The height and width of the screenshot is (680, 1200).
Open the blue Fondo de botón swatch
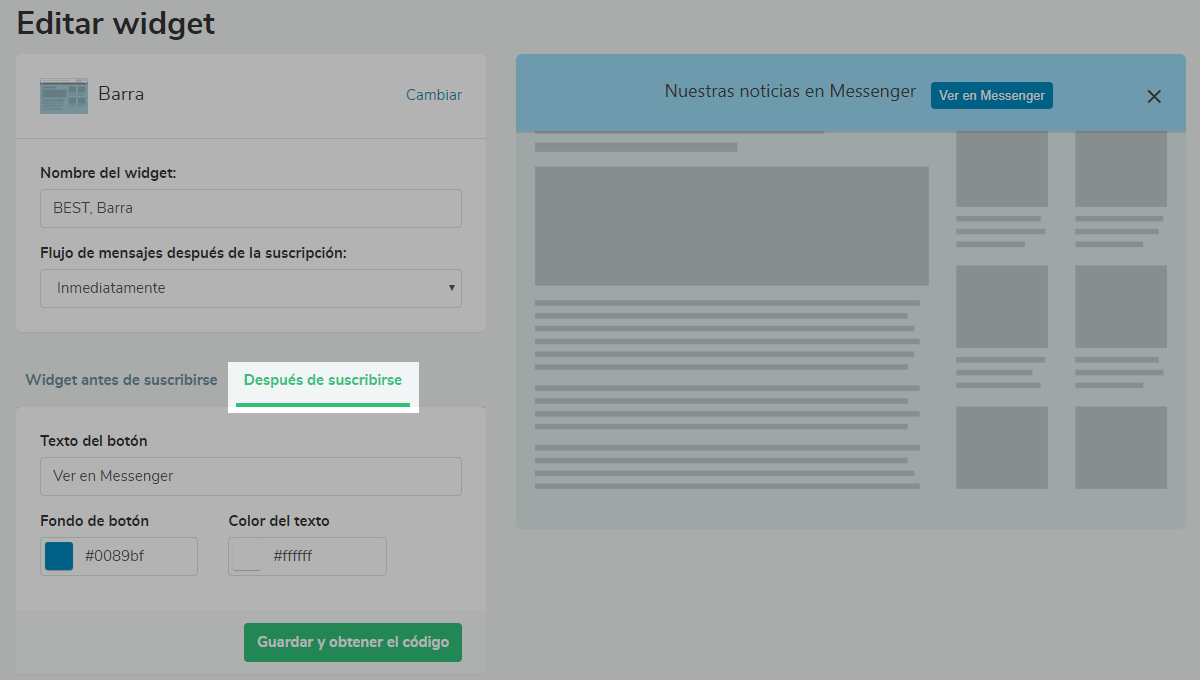coord(59,556)
